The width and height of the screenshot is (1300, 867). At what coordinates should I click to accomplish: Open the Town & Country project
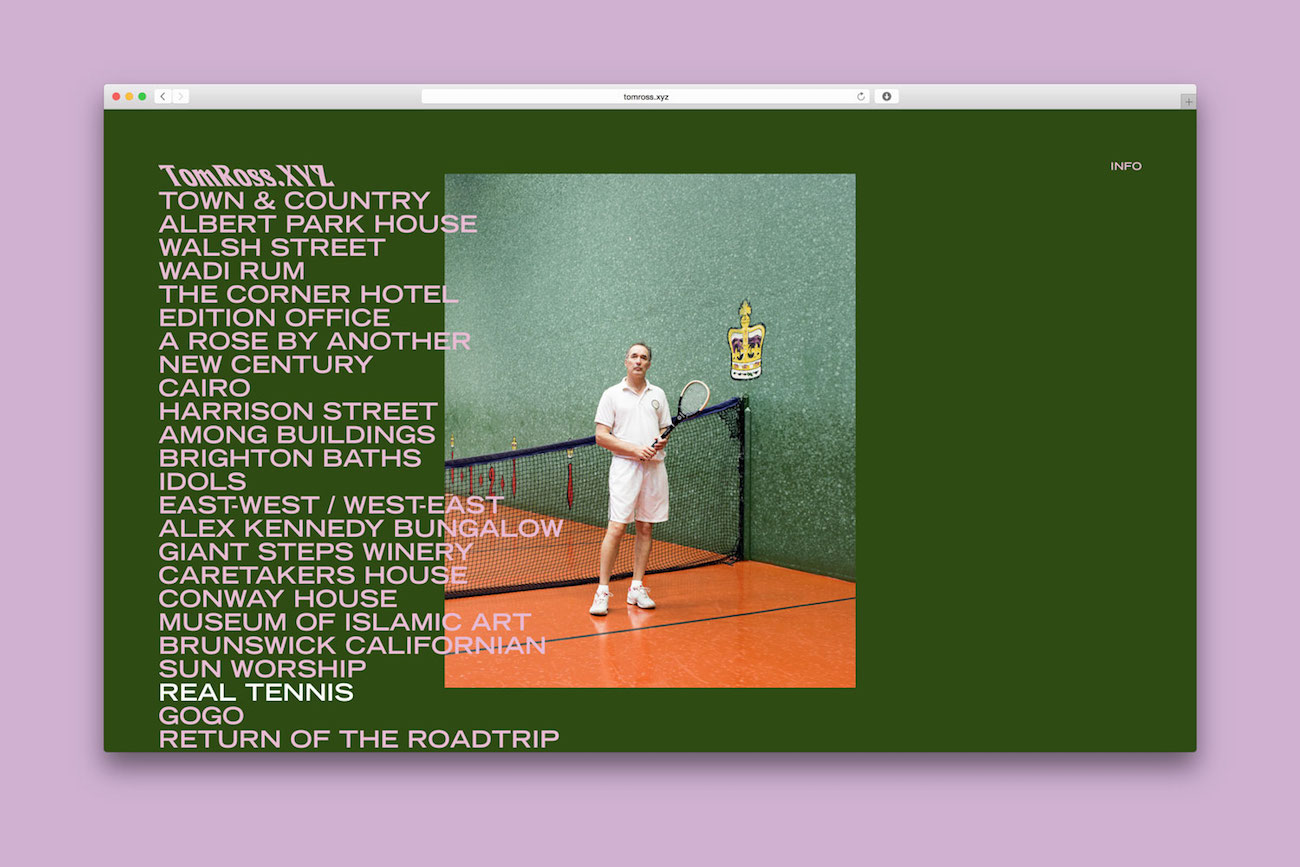[x=294, y=201]
